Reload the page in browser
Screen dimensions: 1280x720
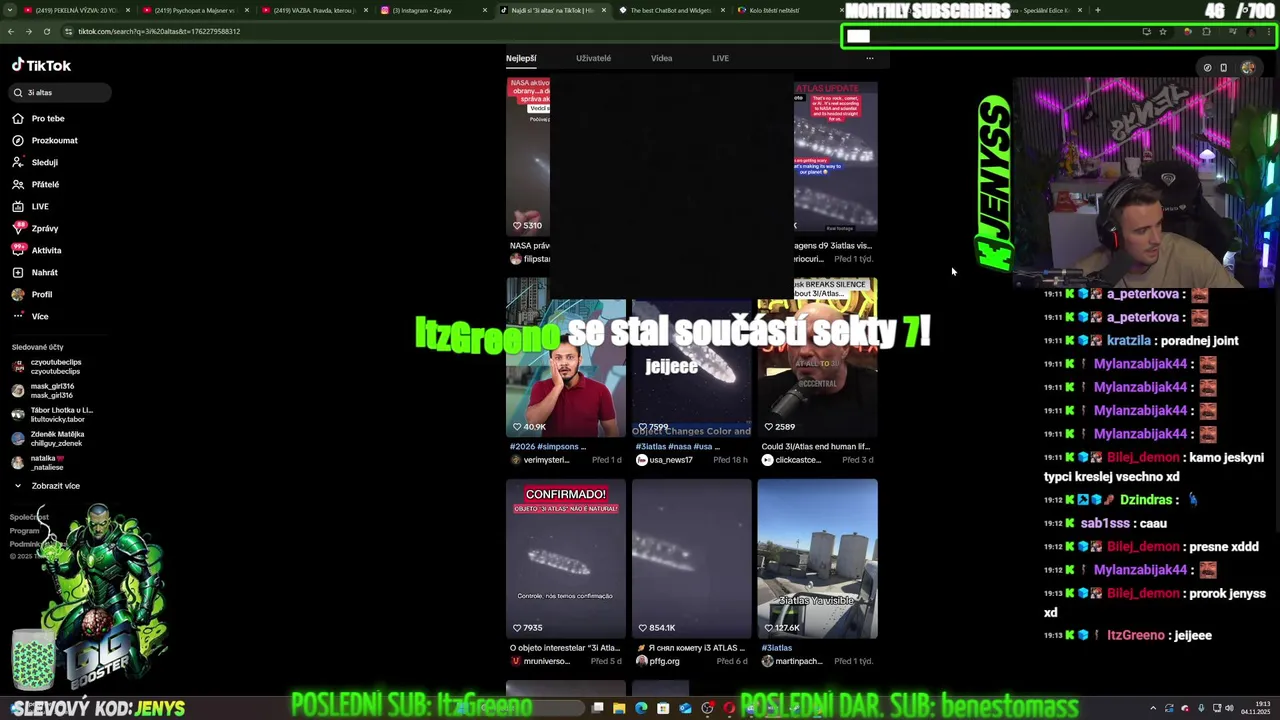pos(46,31)
